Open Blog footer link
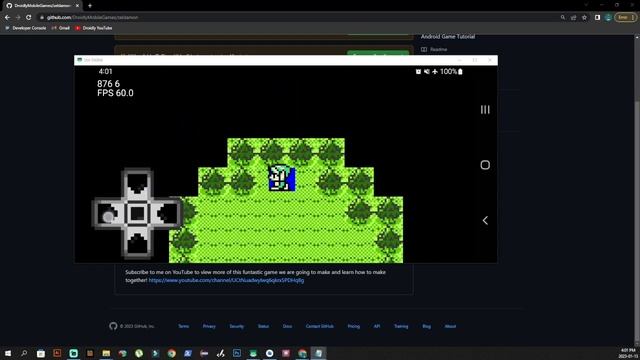Screen dimensions: 640x360 coord(427,327)
